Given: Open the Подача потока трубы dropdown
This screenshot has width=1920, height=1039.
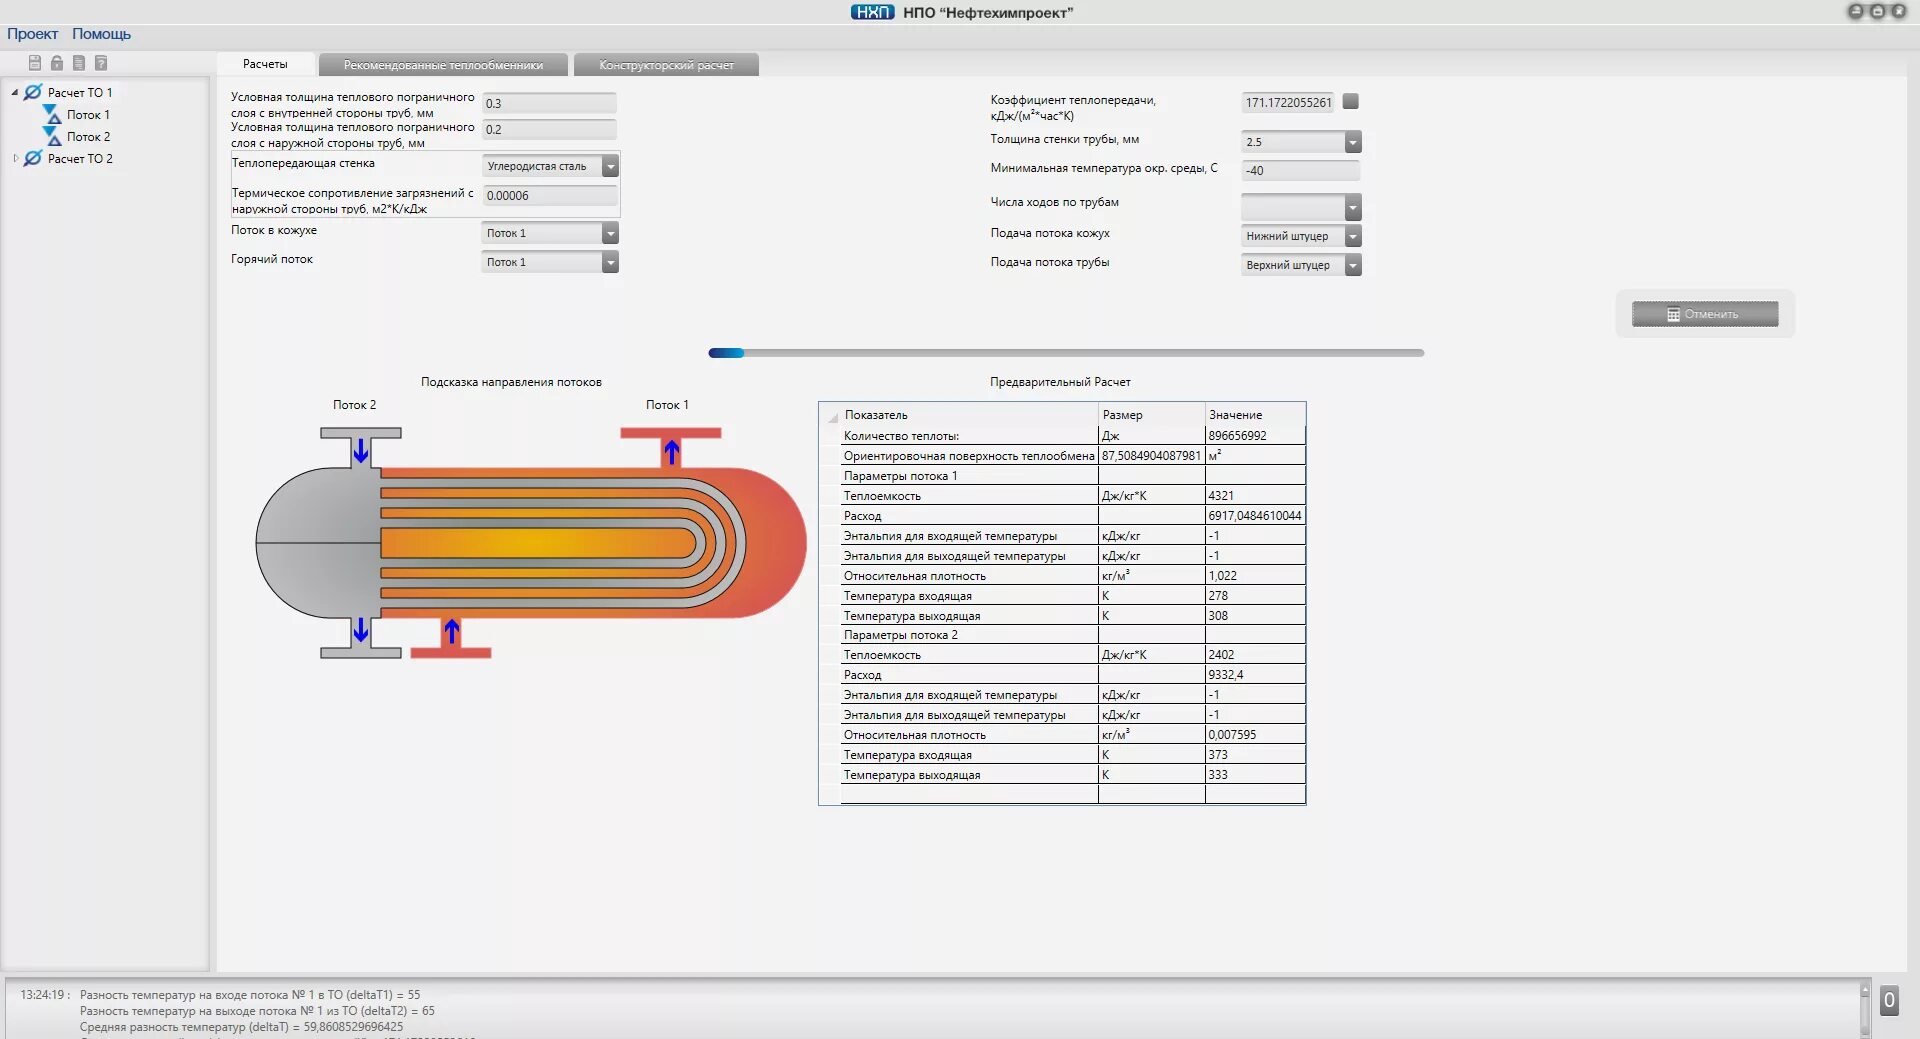Looking at the screenshot, I should click(x=1352, y=266).
